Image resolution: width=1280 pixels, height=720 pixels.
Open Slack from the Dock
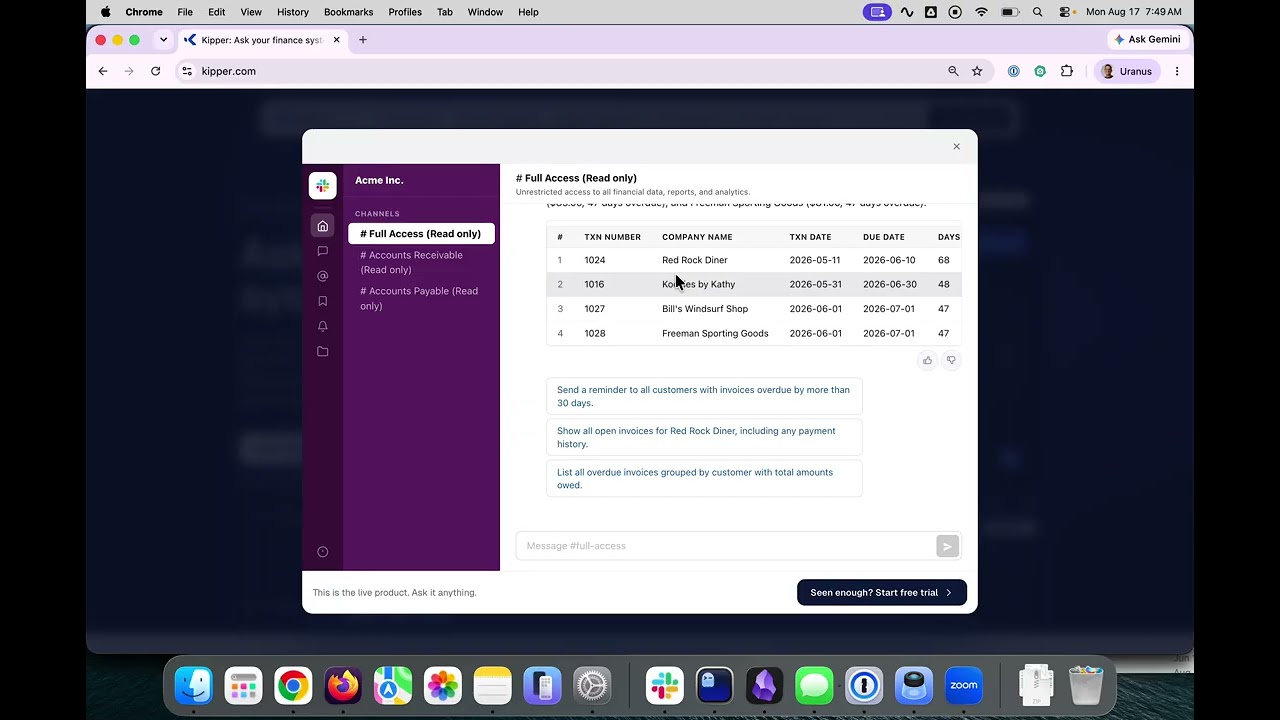pos(665,686)
